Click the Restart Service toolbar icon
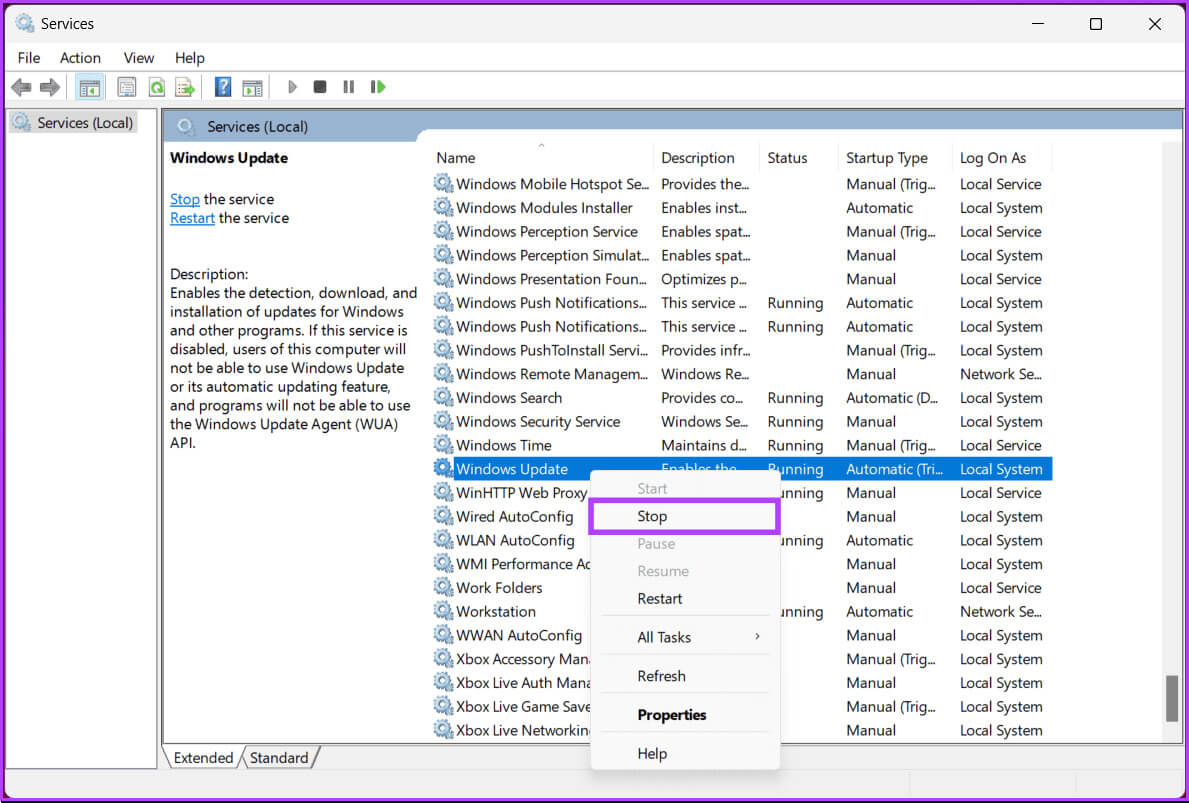Screen dimensions: 1189x803 (378, 87)
